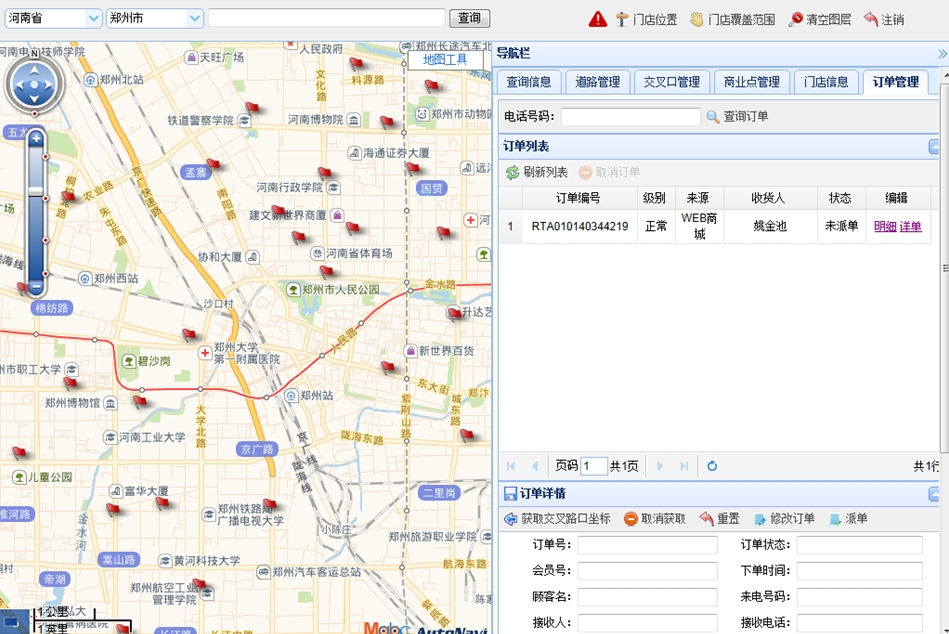
Task: Click 派单 dispatch button
Action: (x=849, y=518)
